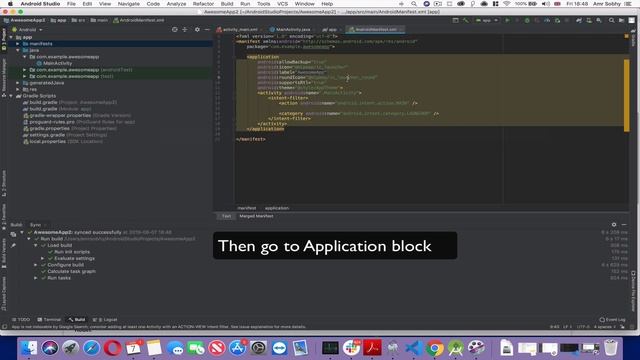
Task: Click the AndroidManifest.xml breadcrumb in navigation bar
Action: [x=139, y=20]
